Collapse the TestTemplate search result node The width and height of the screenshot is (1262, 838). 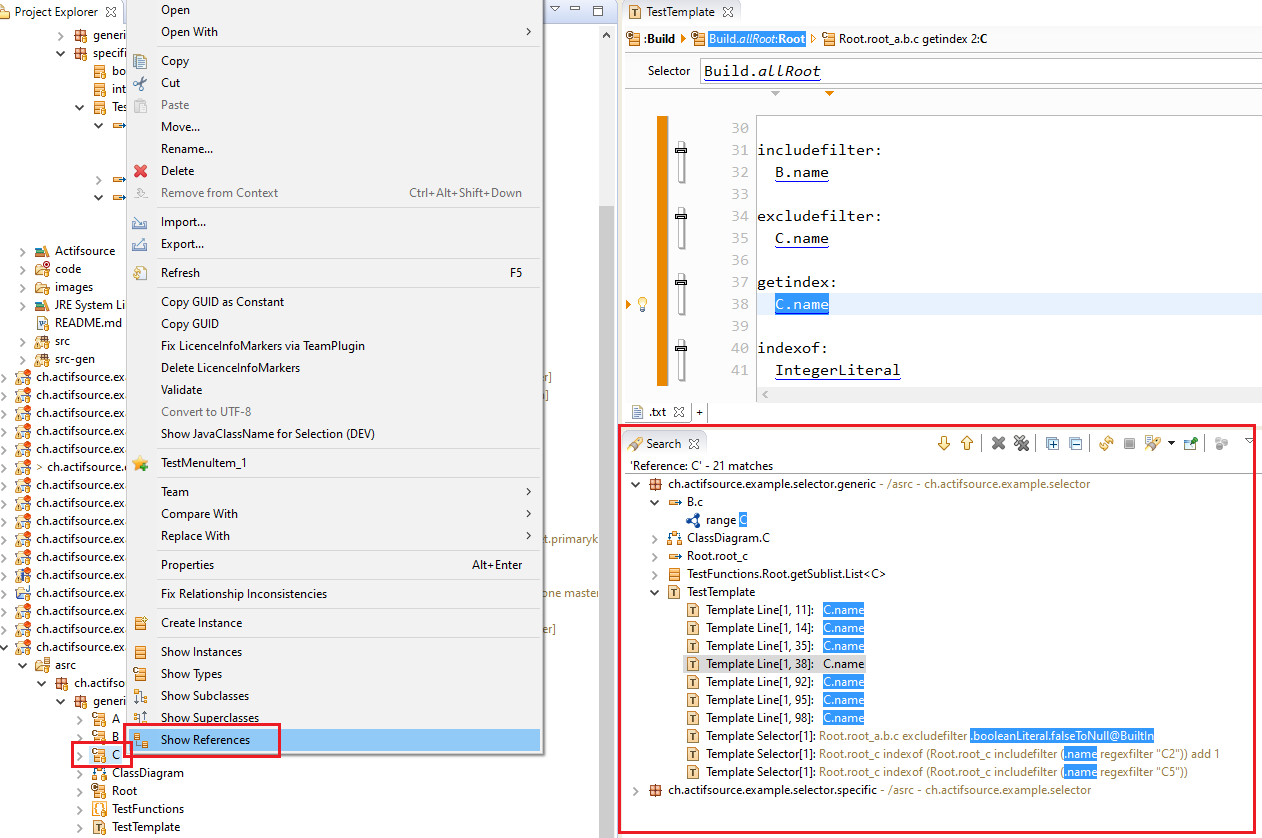pos(655,592)
